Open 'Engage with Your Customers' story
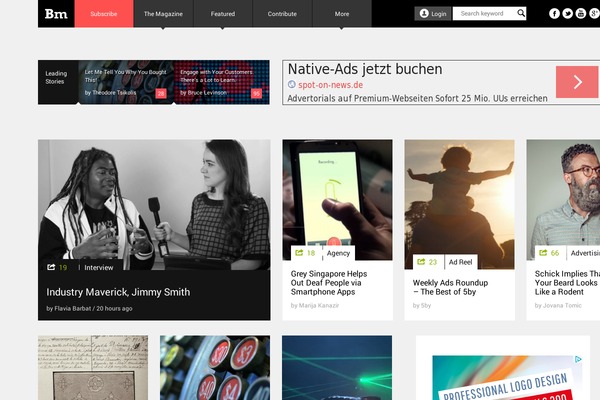Viewport: 600px width, 400px height. tap(217, 76)
